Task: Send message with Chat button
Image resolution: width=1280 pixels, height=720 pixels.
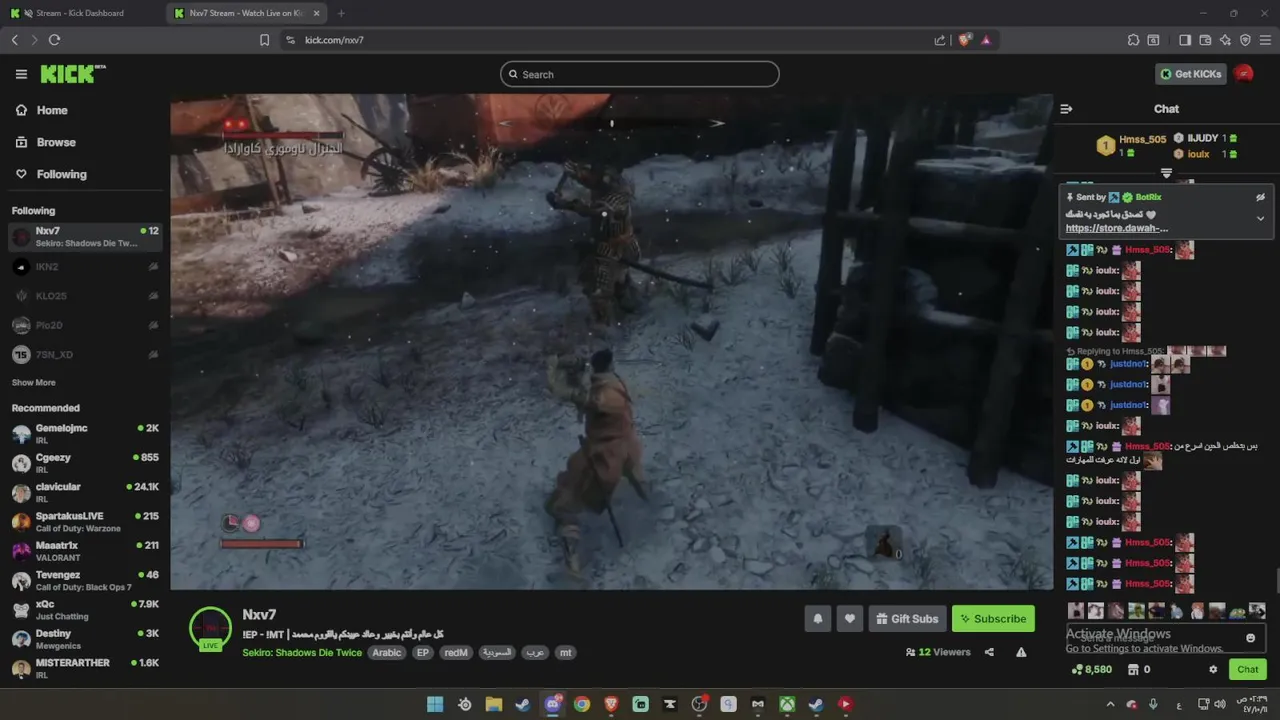Action: click(1247, 670)
